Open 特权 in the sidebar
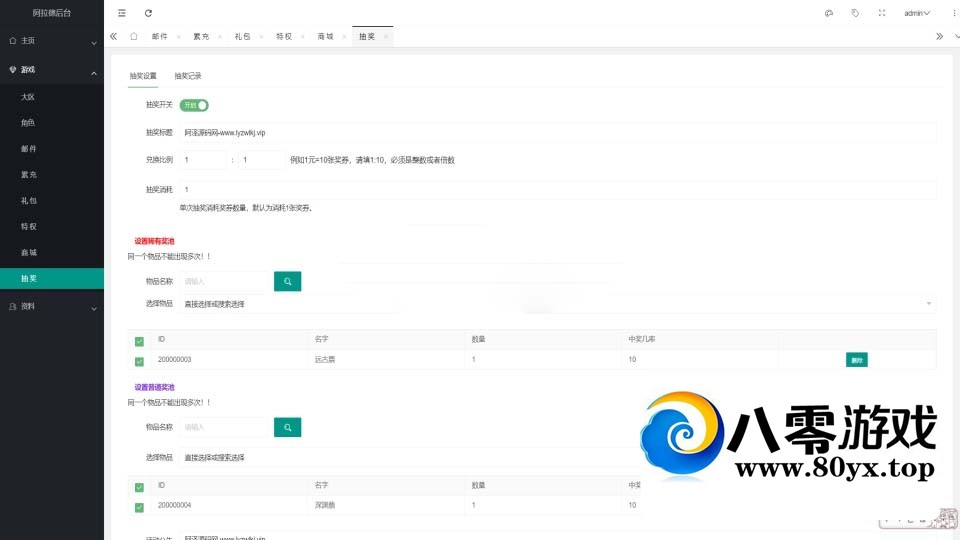Screen dimensions: 960x540 [x=52, y=227]
